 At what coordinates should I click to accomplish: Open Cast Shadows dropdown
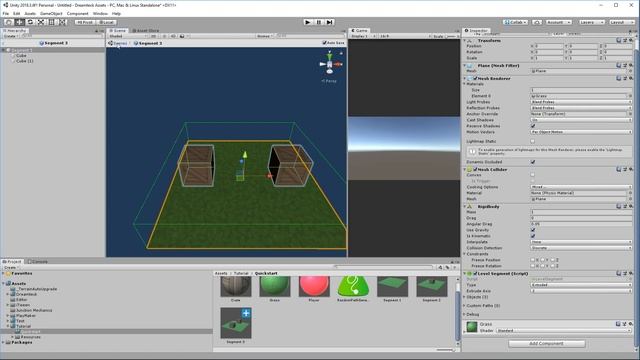point(581,120)
